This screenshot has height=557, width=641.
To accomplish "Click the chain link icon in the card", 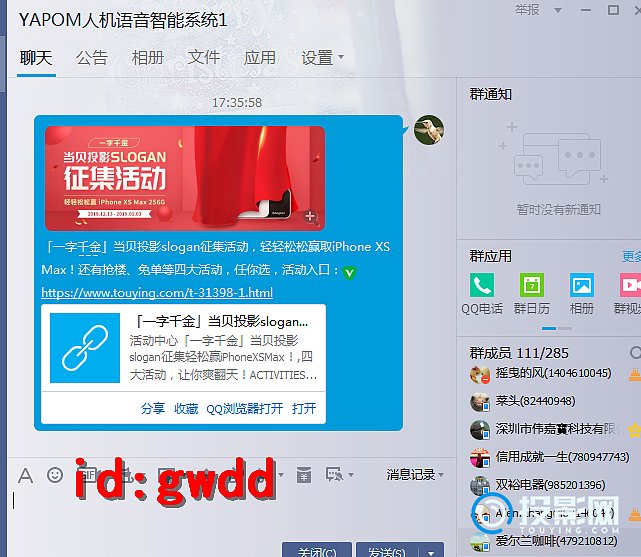I will tap(85, 348).
